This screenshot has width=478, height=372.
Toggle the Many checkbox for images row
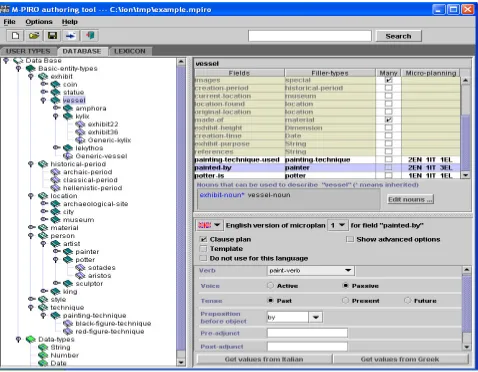[389, 80]
